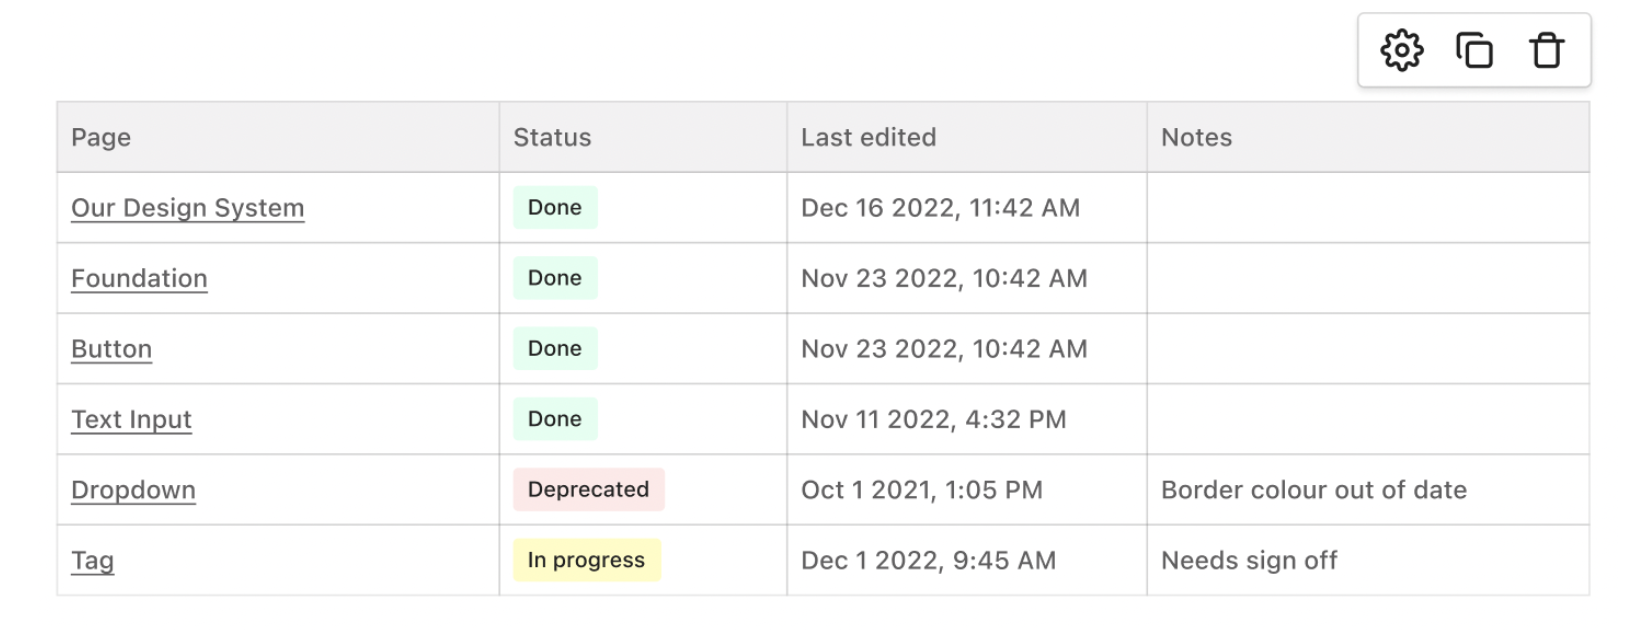Screen dimensions: 1650x630
Task: Click the note "Needs sign off"
Action: [1248, 560]
